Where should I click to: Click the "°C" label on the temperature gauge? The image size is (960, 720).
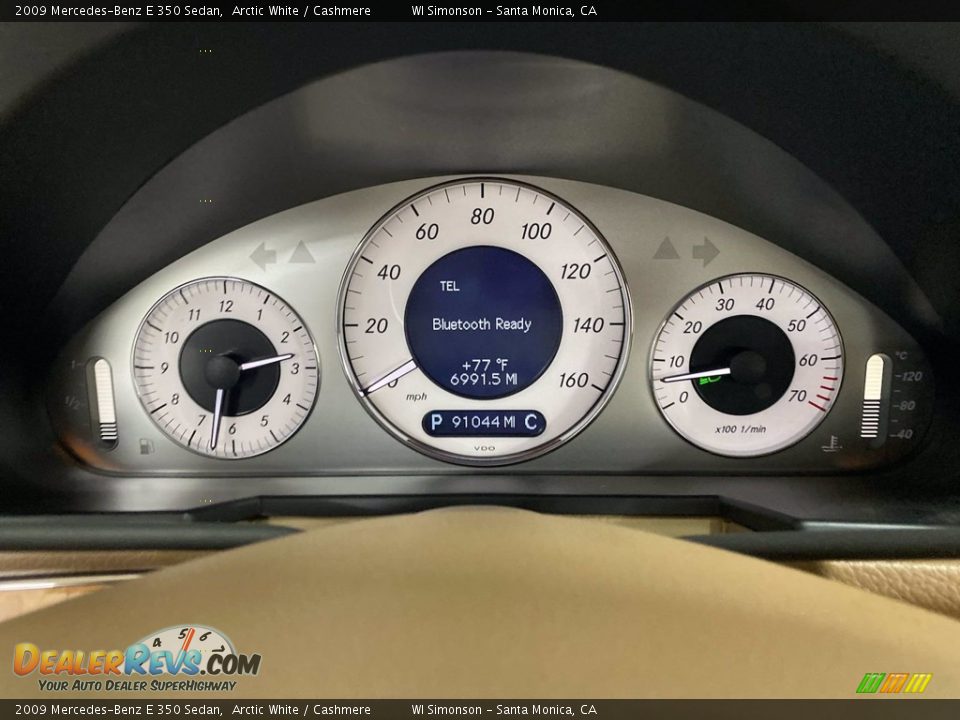pyautogui.click(x=901, y=355)
